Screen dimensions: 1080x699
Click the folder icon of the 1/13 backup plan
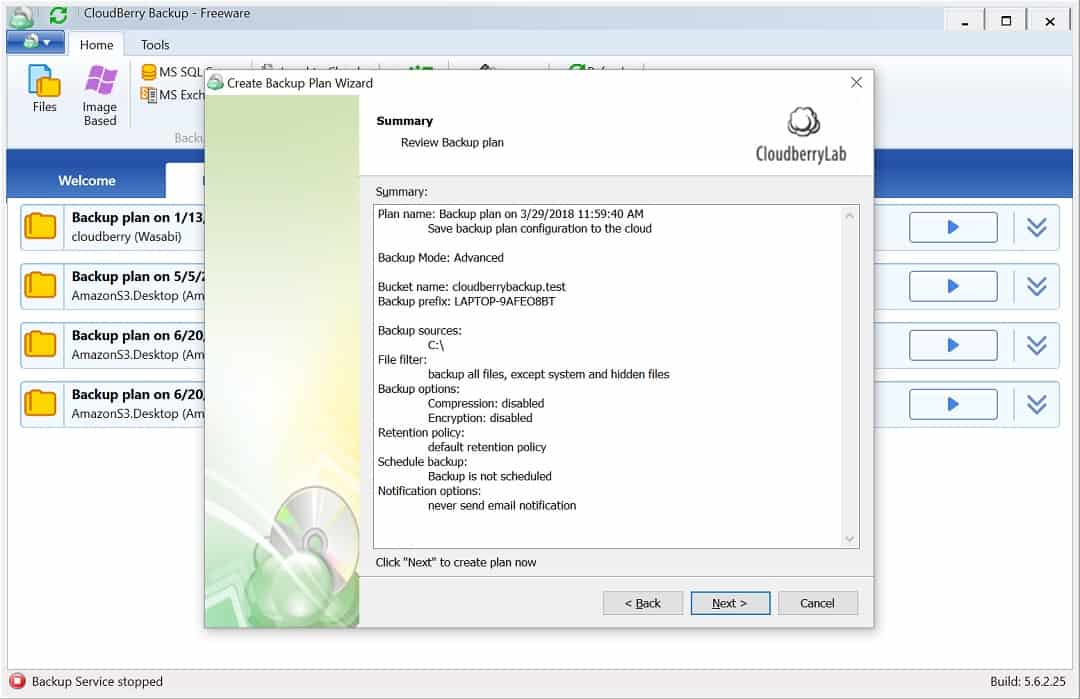pos(41,227)
